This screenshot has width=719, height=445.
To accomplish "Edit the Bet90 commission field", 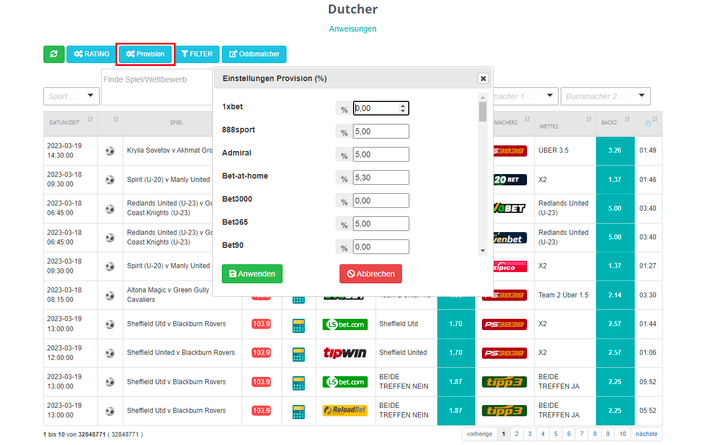I will (381, 247).
